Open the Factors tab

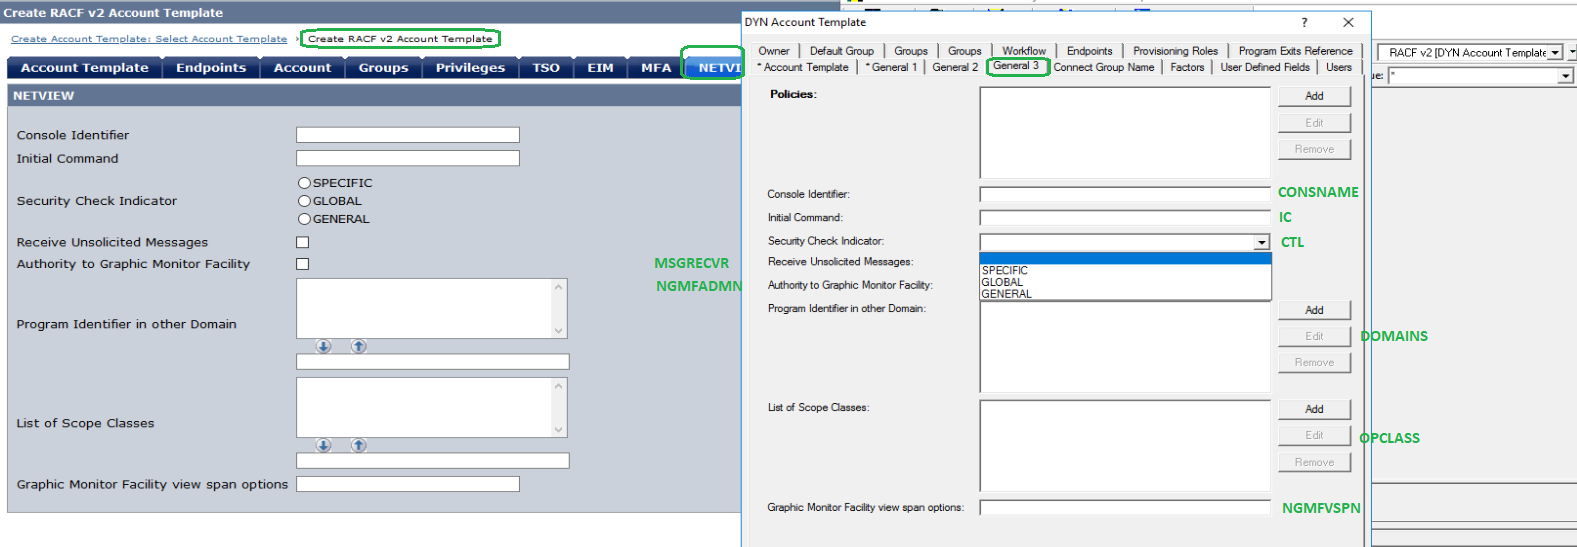(1187, 67)
